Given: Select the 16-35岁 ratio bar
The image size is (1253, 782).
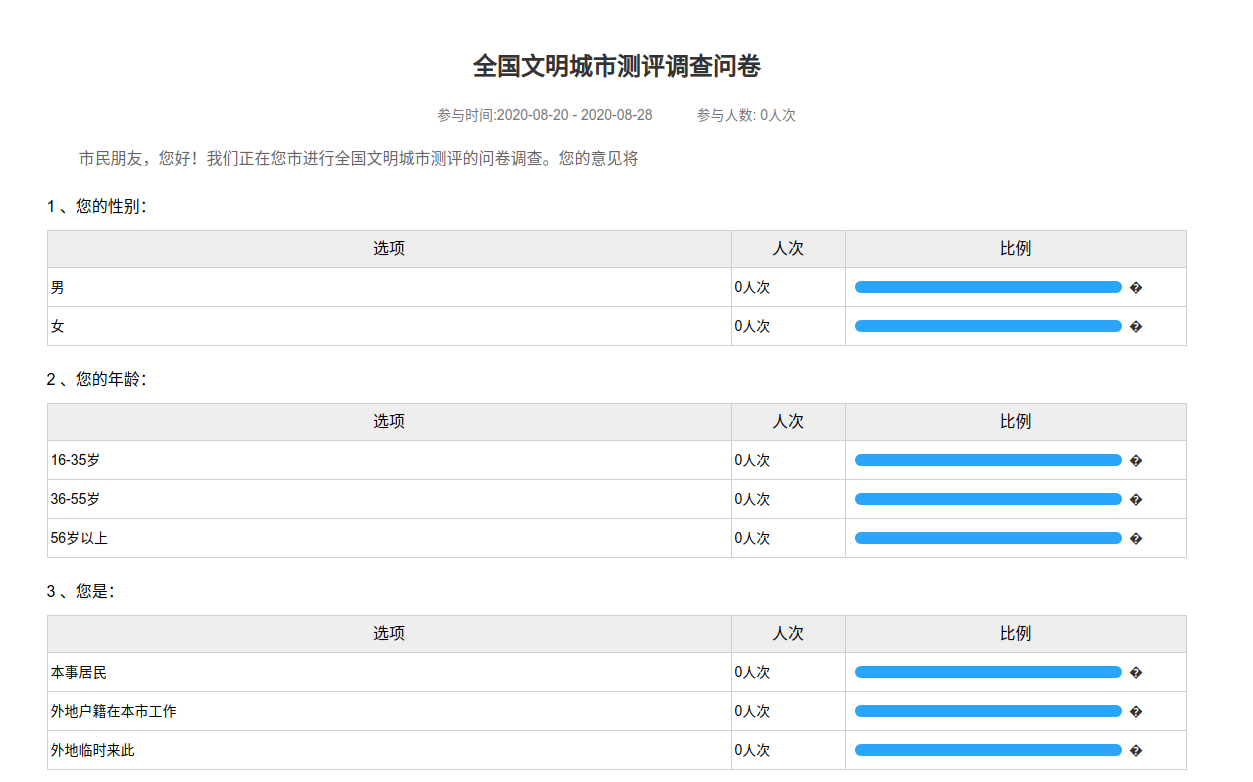Looking at the screenshot, I should 988,460.
